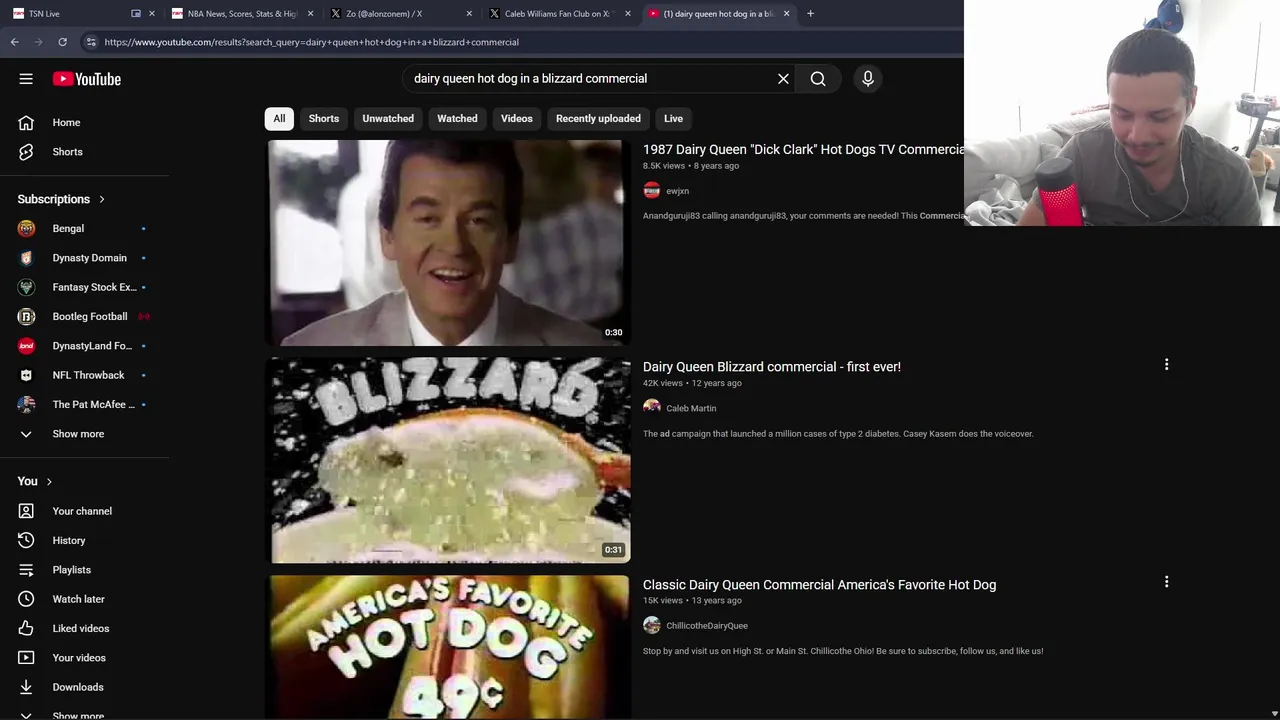Open the YouTube guide hamburger menu

pos(26,79)
